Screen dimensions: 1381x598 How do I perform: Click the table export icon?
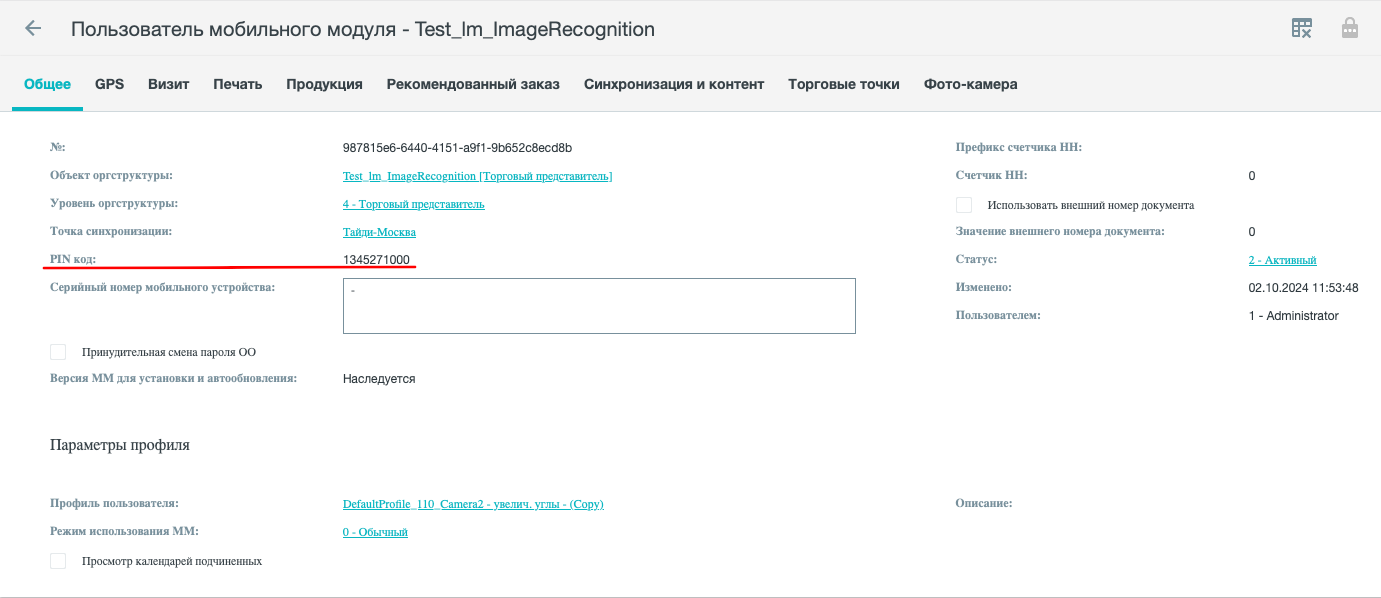click(1301, 28)
